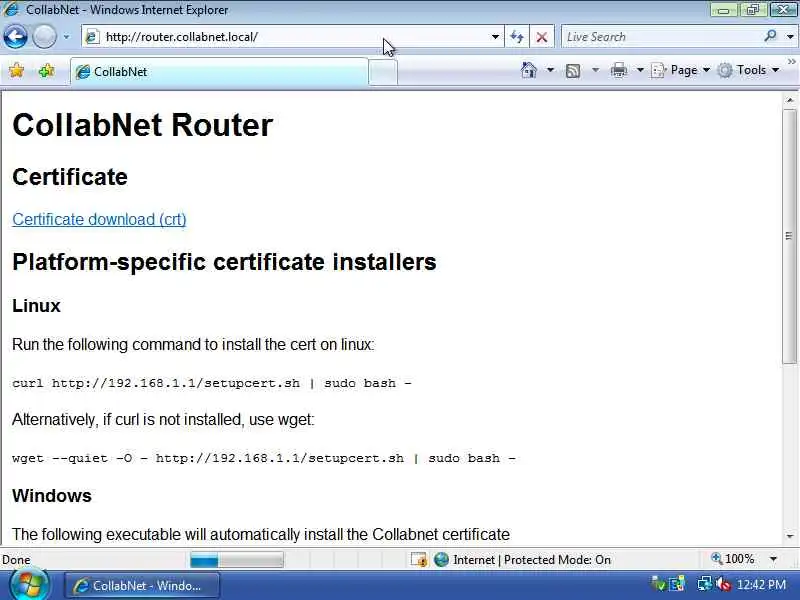Click the muted volume tray icon
The image size is (800, 600).
[x=723, y=584]
